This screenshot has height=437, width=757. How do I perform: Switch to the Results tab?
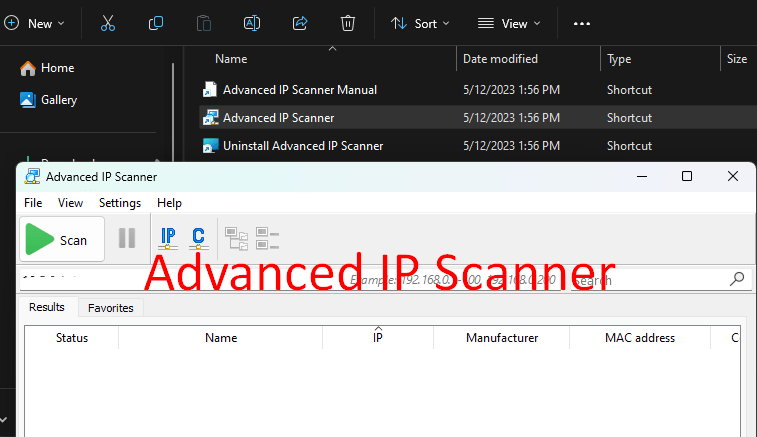tap(47, 307)
